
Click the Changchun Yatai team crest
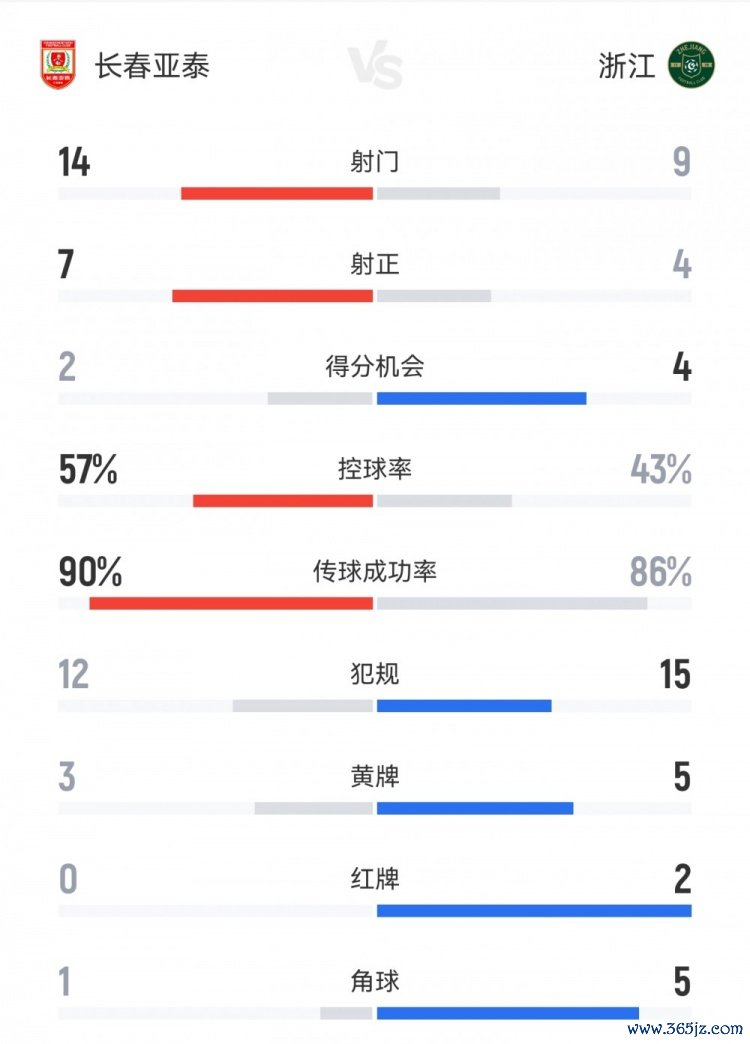point(58,64)
